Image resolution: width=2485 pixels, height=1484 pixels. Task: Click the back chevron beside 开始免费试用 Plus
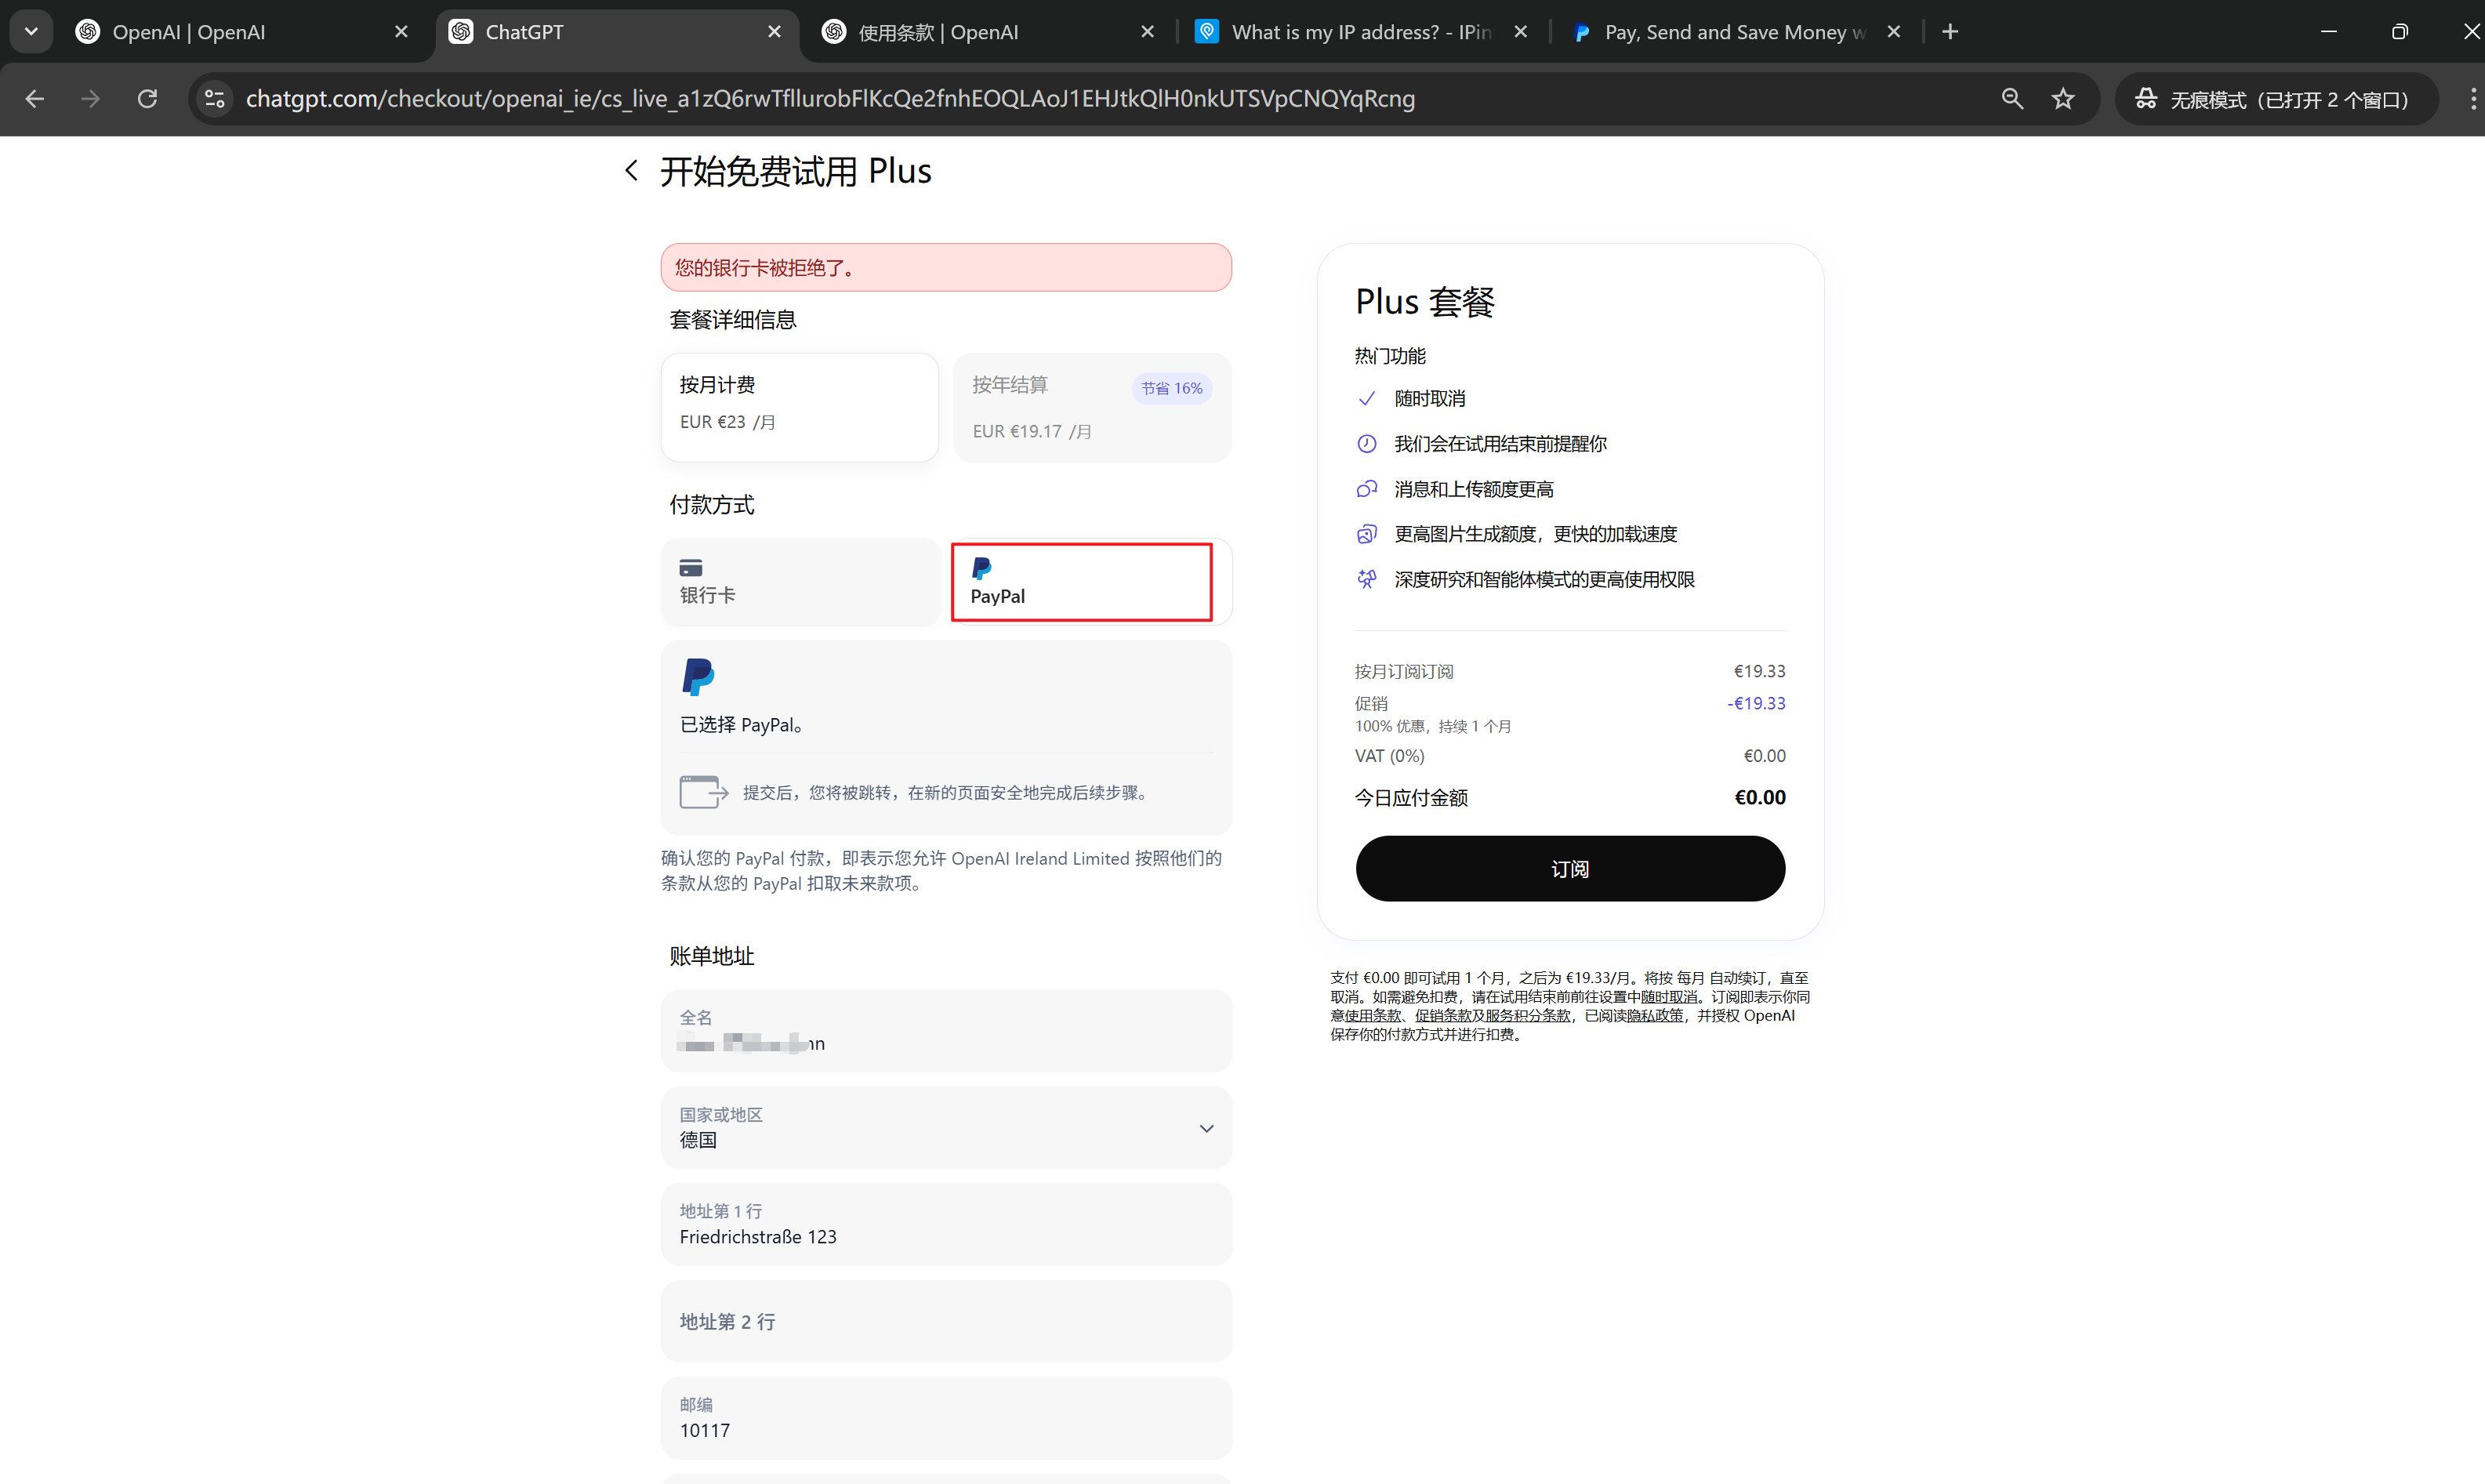click(x=631, y=171)
